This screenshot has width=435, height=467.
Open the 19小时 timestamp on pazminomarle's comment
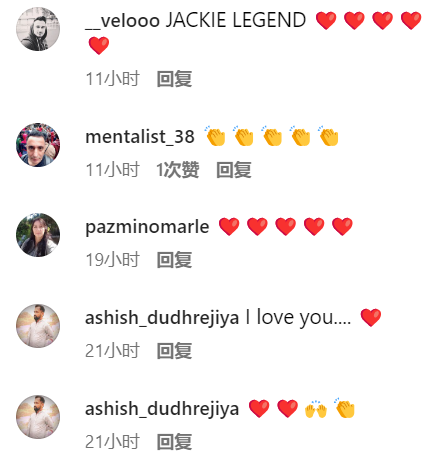tap(112, 260)
